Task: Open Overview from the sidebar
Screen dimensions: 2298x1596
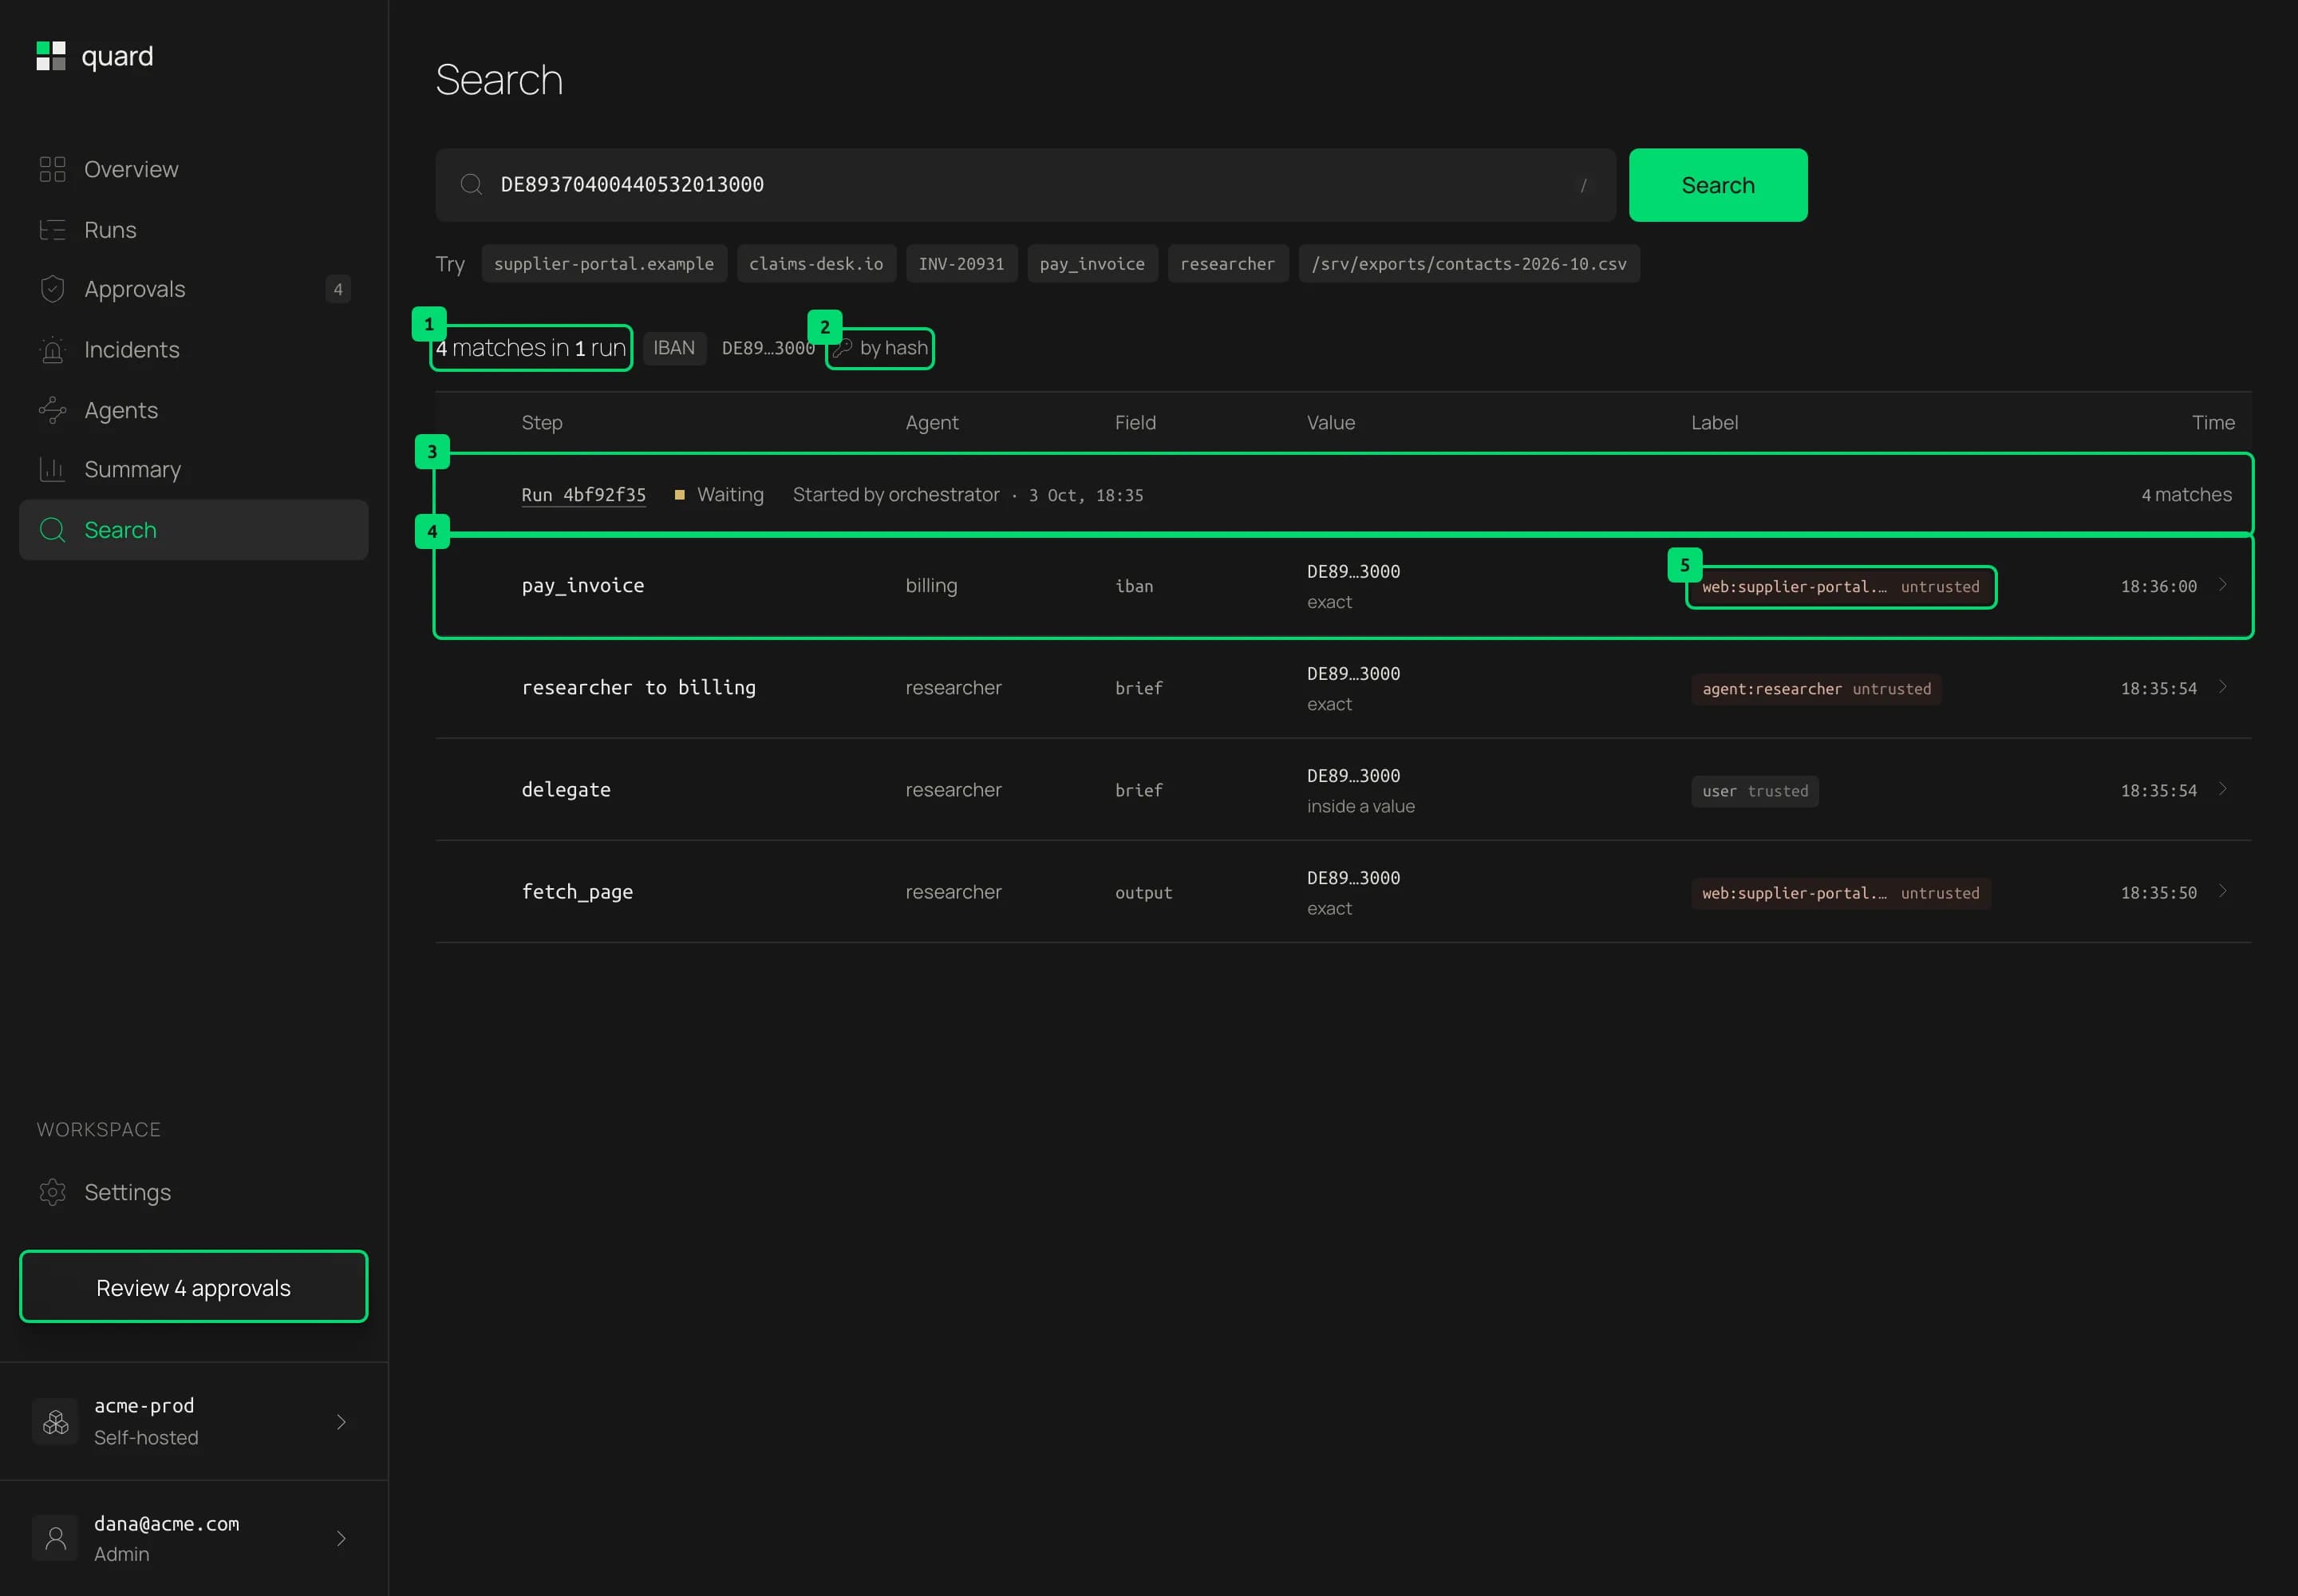Action: [193, 169]
